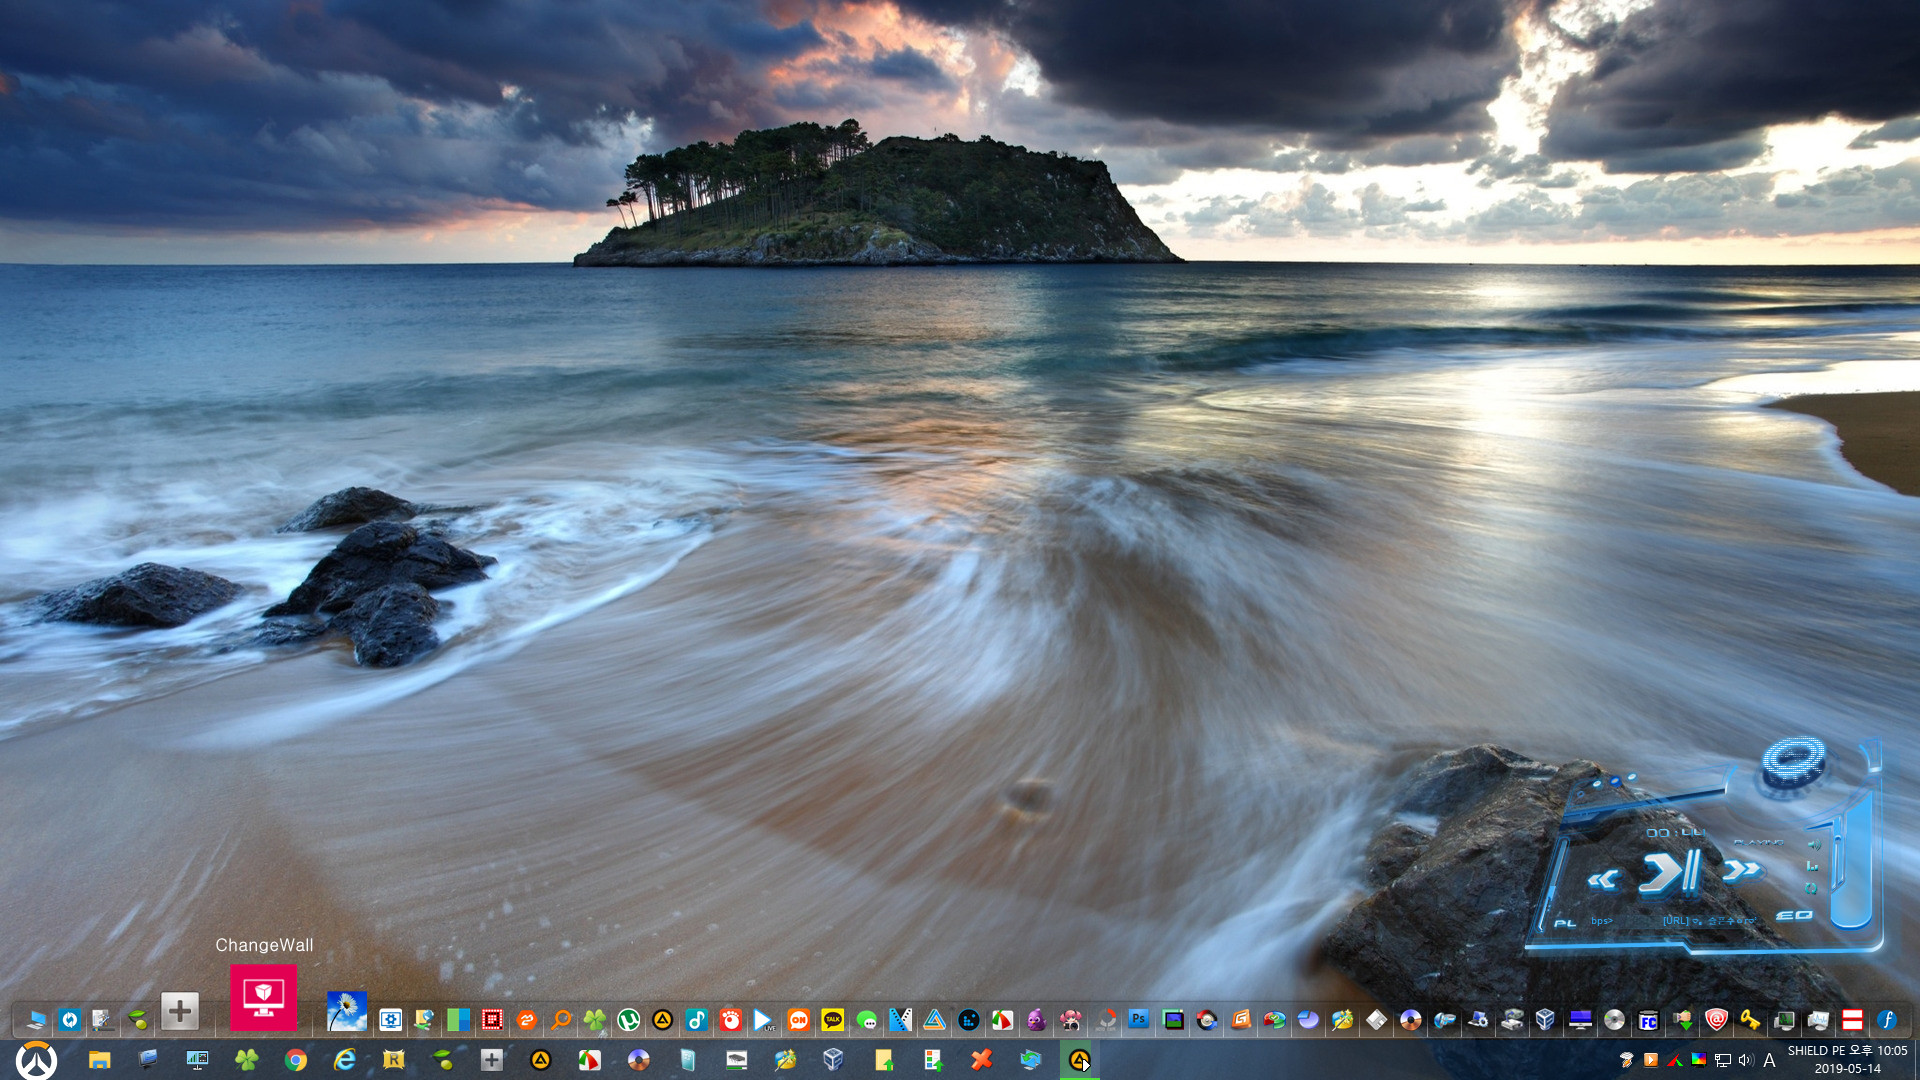Screen dimensions: 1920x1080
Task: Open the network tray icon
Action: [1723, 1060]
